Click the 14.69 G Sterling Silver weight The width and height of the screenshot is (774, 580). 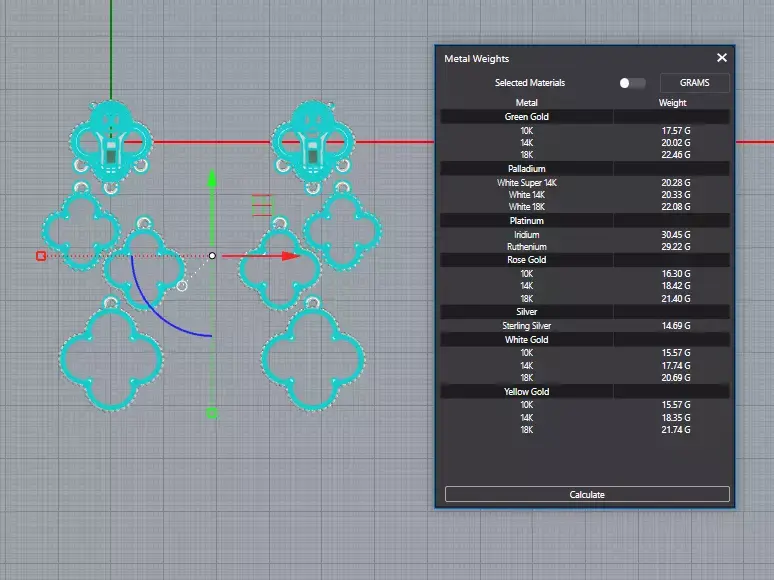click(x=676, y=326)
